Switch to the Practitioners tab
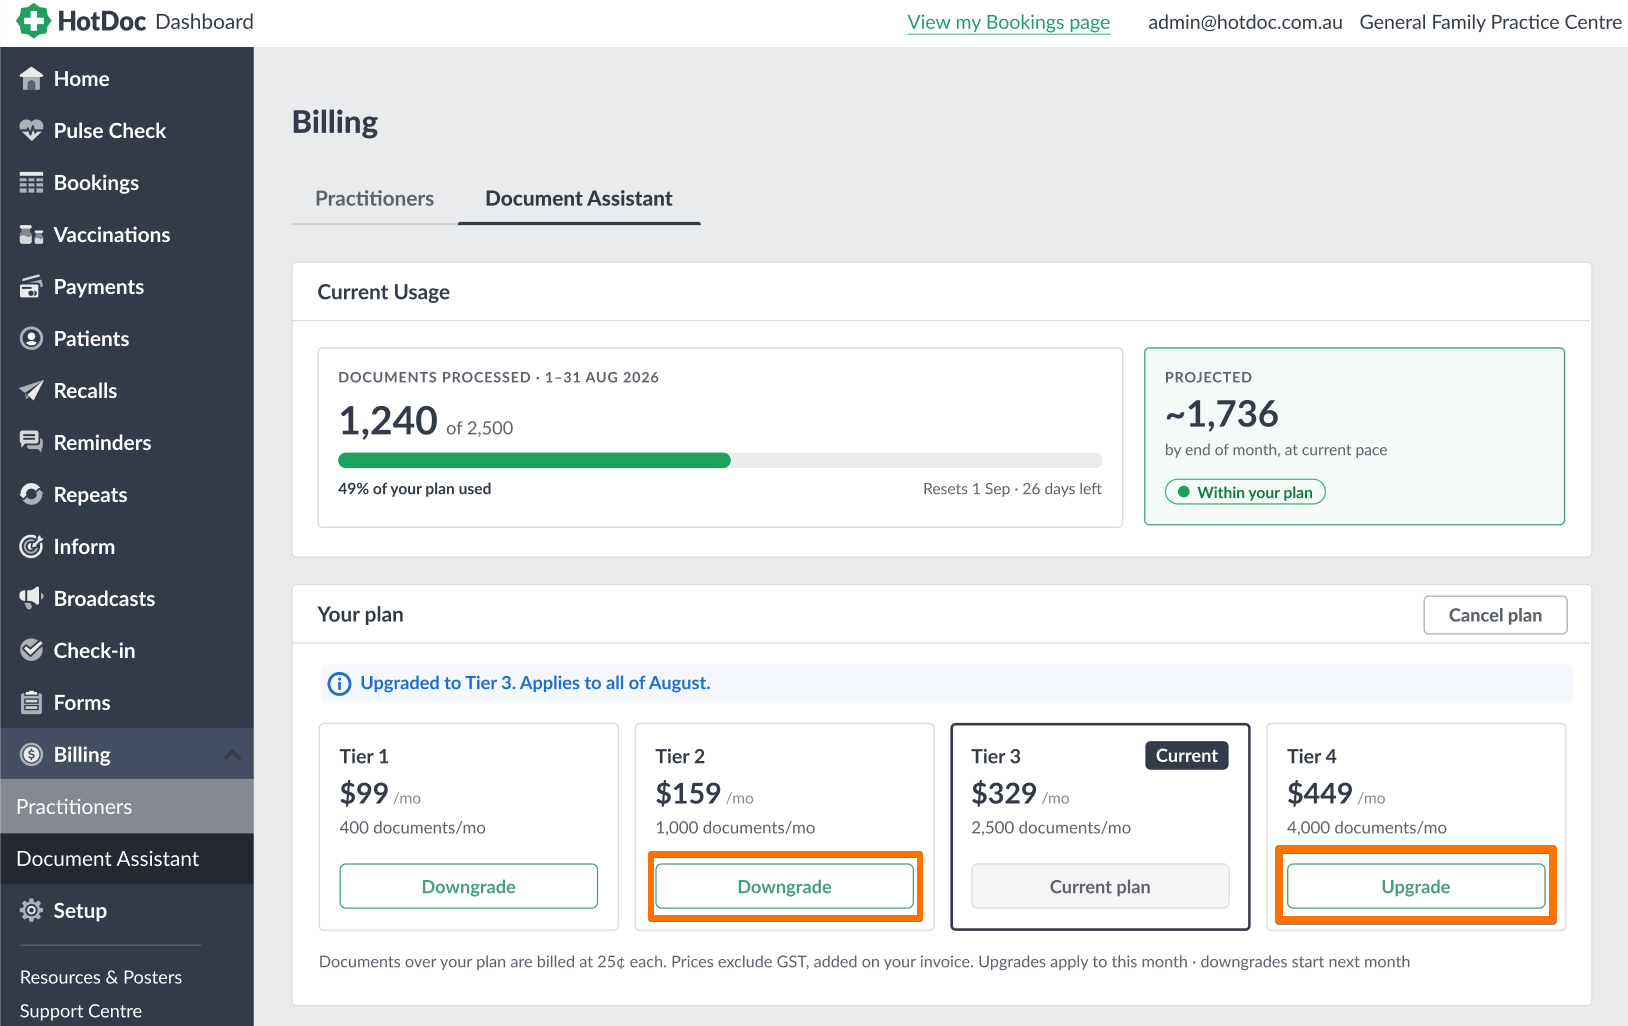The height and width of the screenshot is (1026, 1628). [x=374, y=198]
